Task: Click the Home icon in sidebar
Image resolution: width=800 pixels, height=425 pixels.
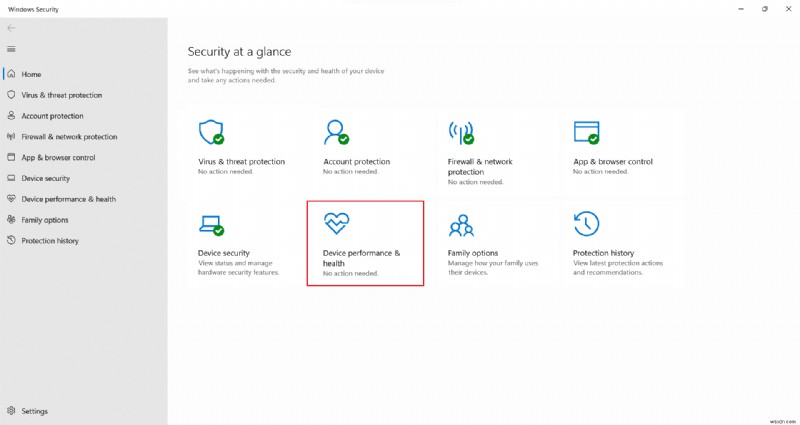Action: click(x=11, y=74)
